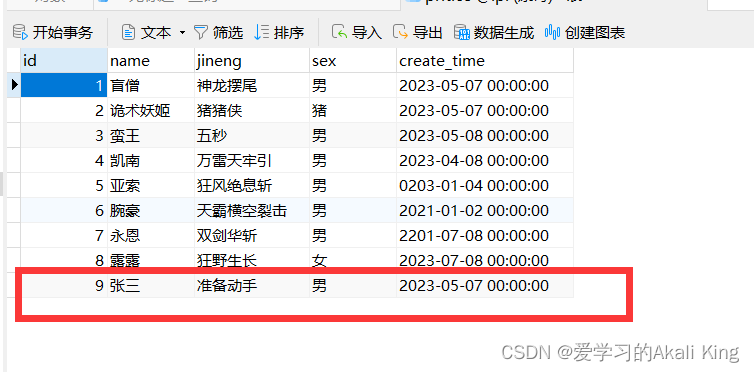The width and height of the screenshot is (754, 372).
Task: Click the sex cell 女
Action: (x=353, y=260)
